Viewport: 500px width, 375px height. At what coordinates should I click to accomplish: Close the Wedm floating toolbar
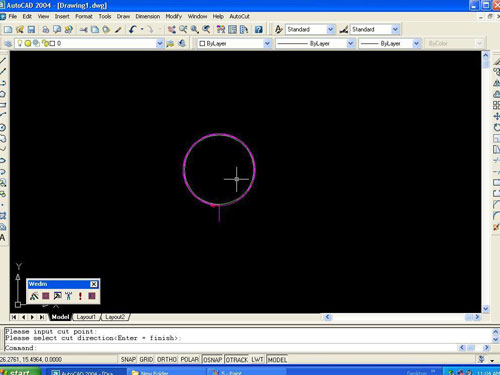click(x=94, y=284)
